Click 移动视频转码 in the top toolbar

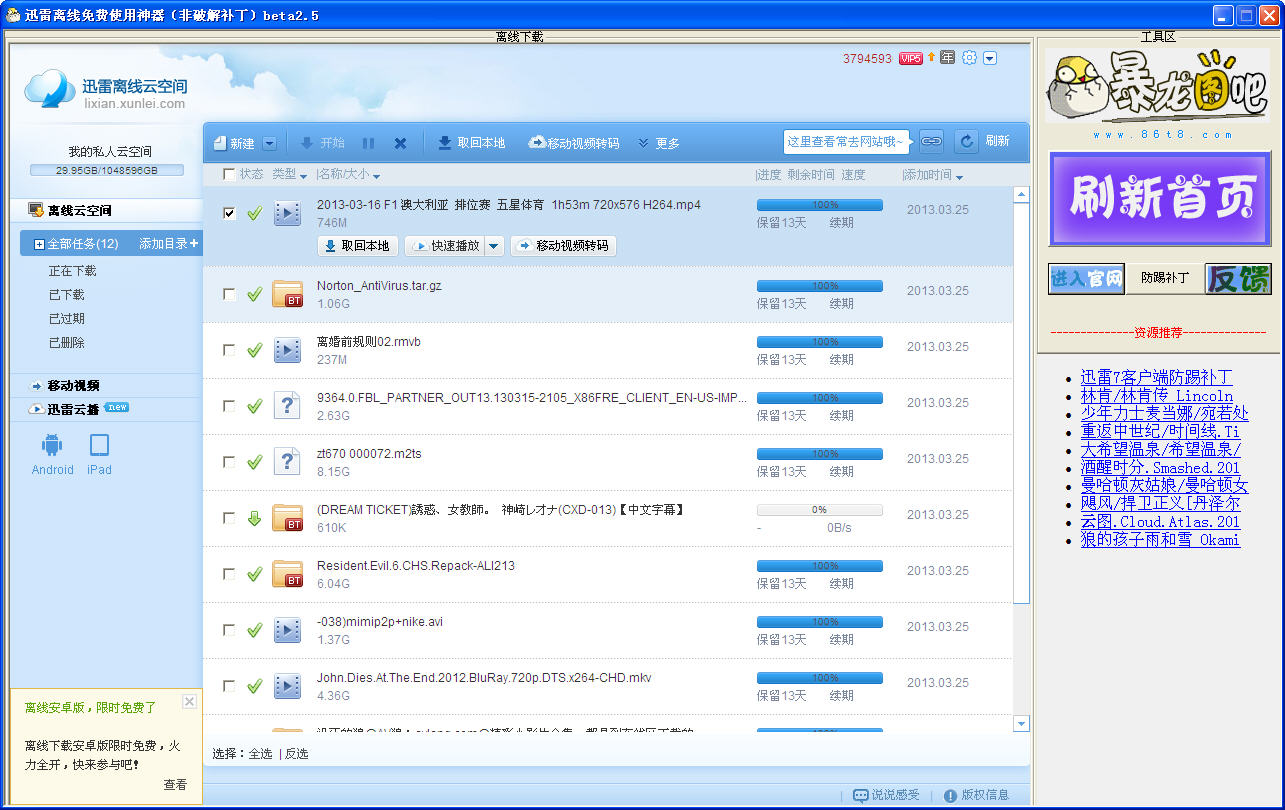[x=574, y=143]
